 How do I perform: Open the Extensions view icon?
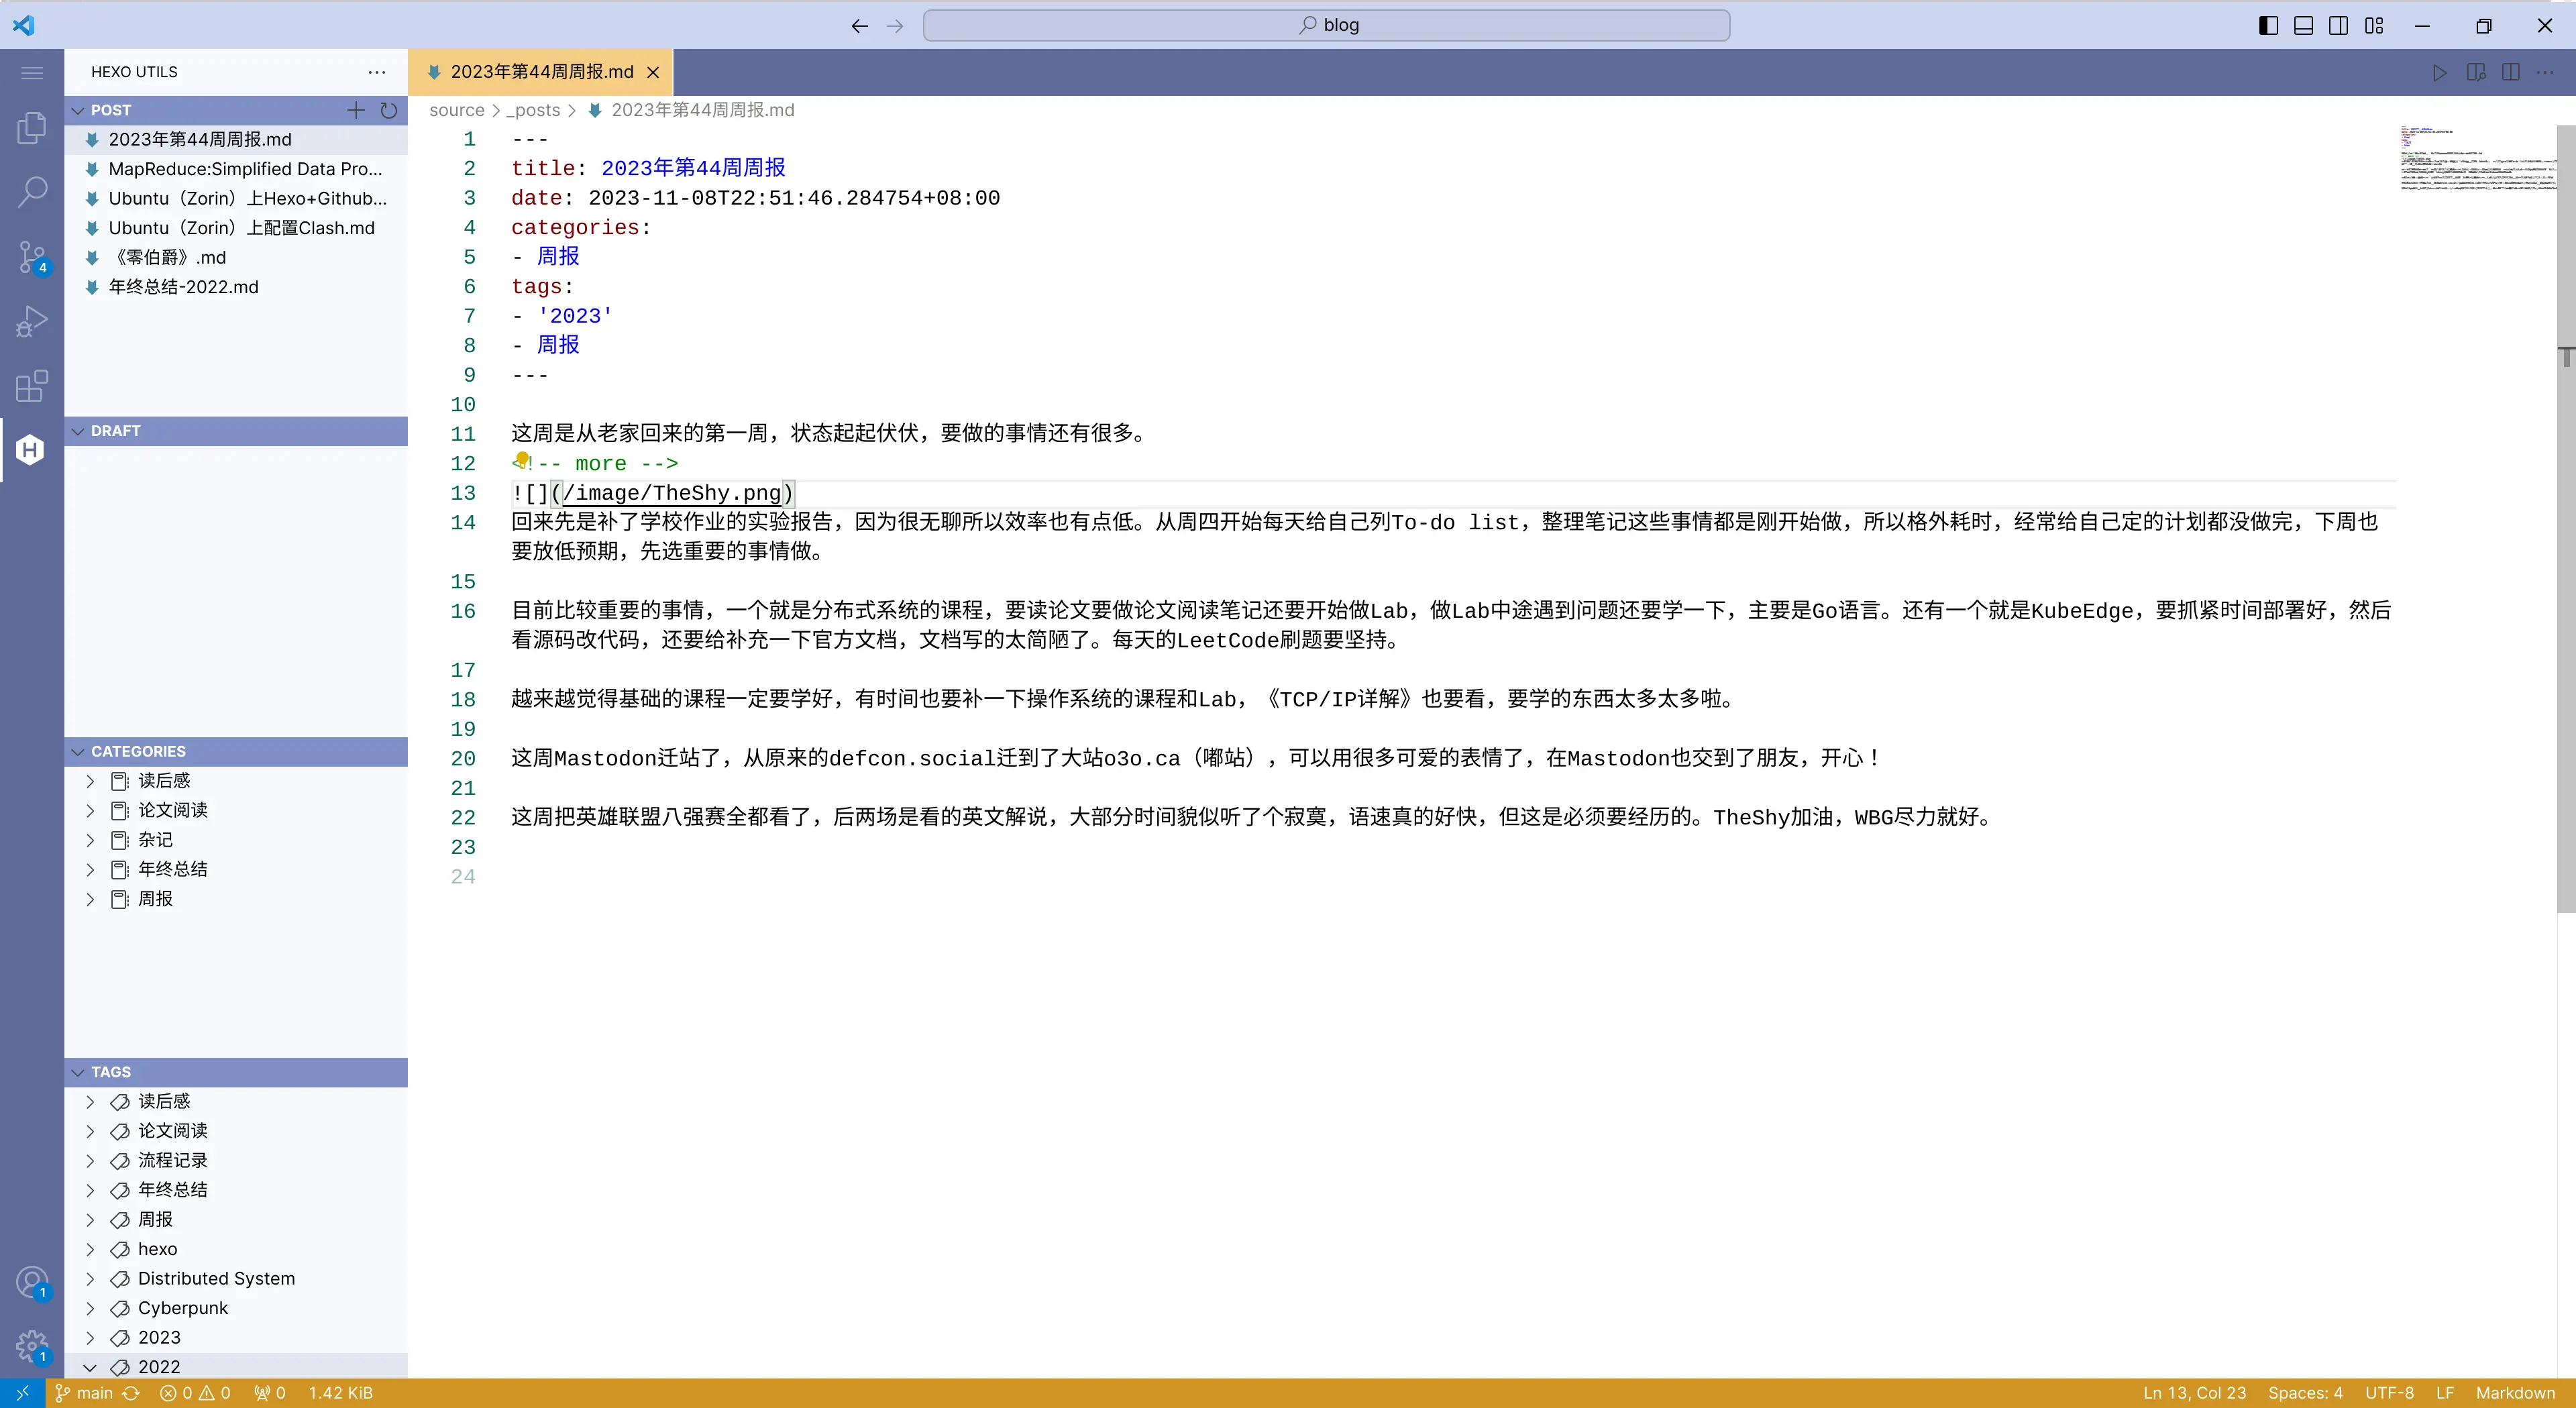pos(32,386)
